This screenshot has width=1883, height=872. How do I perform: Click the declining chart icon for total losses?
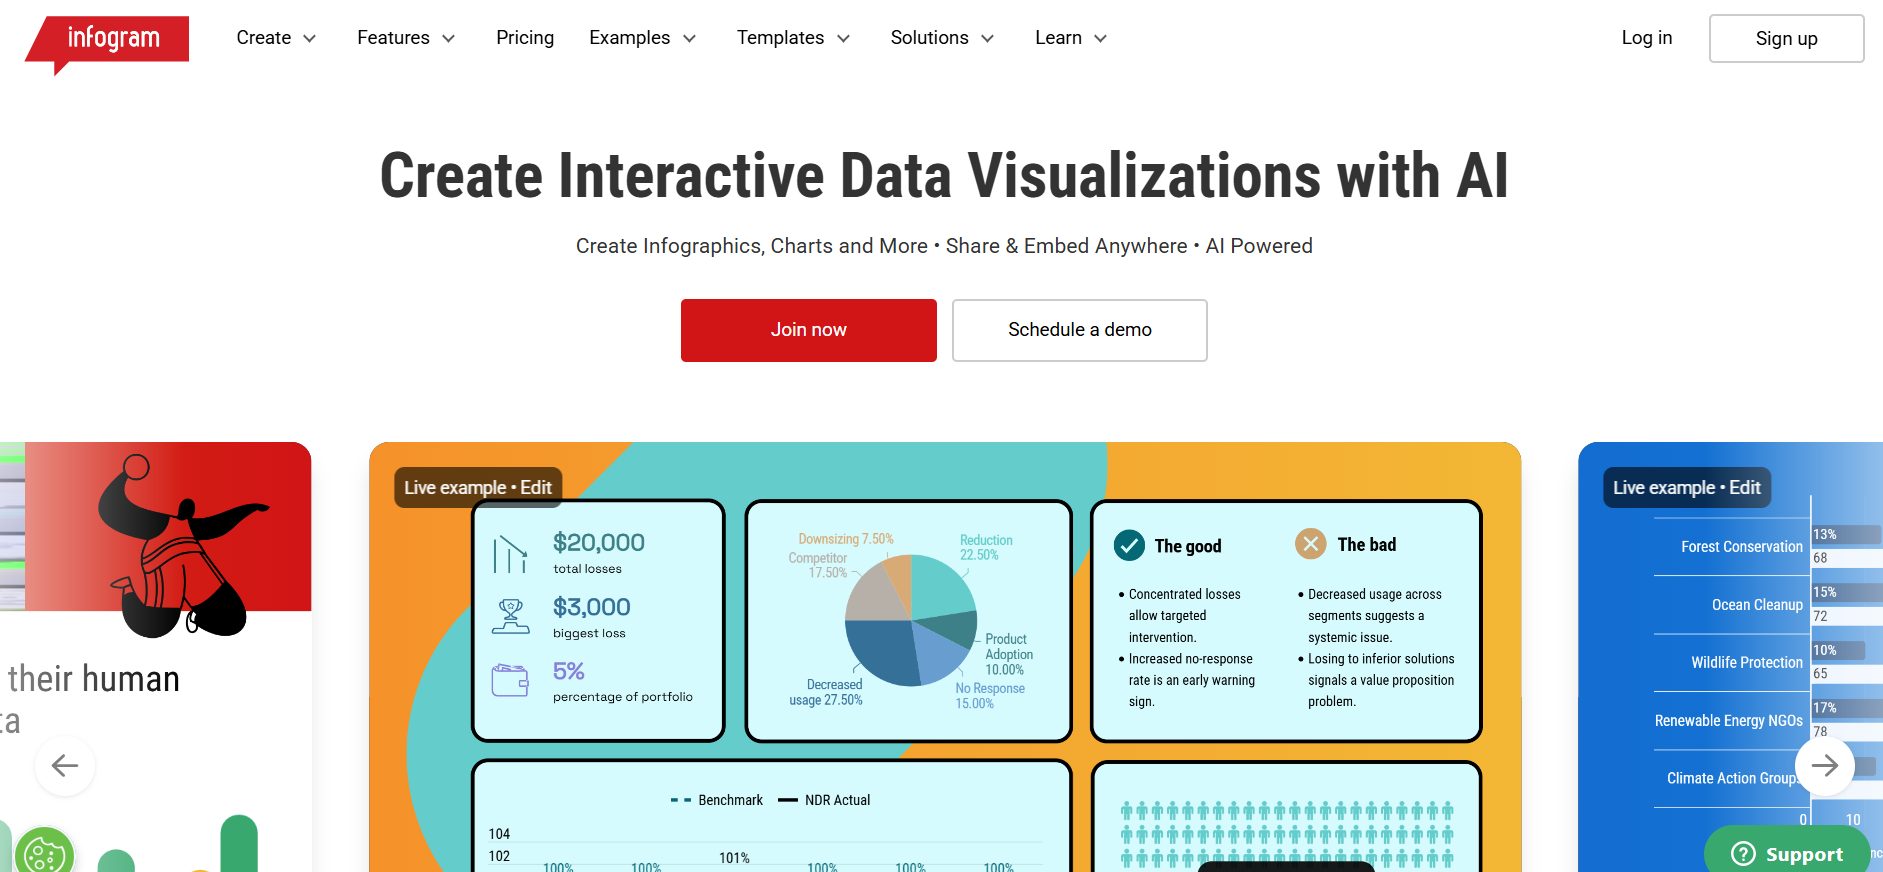tap(510, 553)
